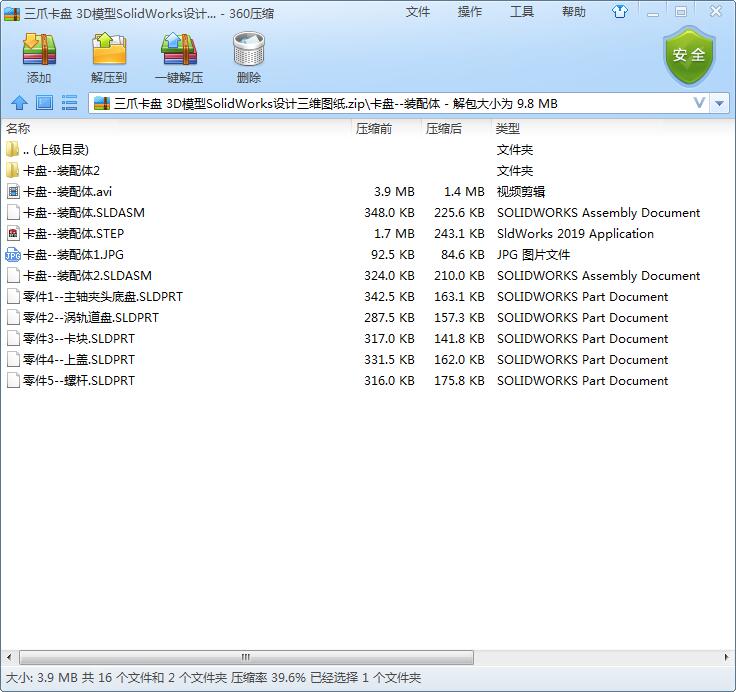Click the archive path address field
The image size is (736, 692).
click(399, 103)
